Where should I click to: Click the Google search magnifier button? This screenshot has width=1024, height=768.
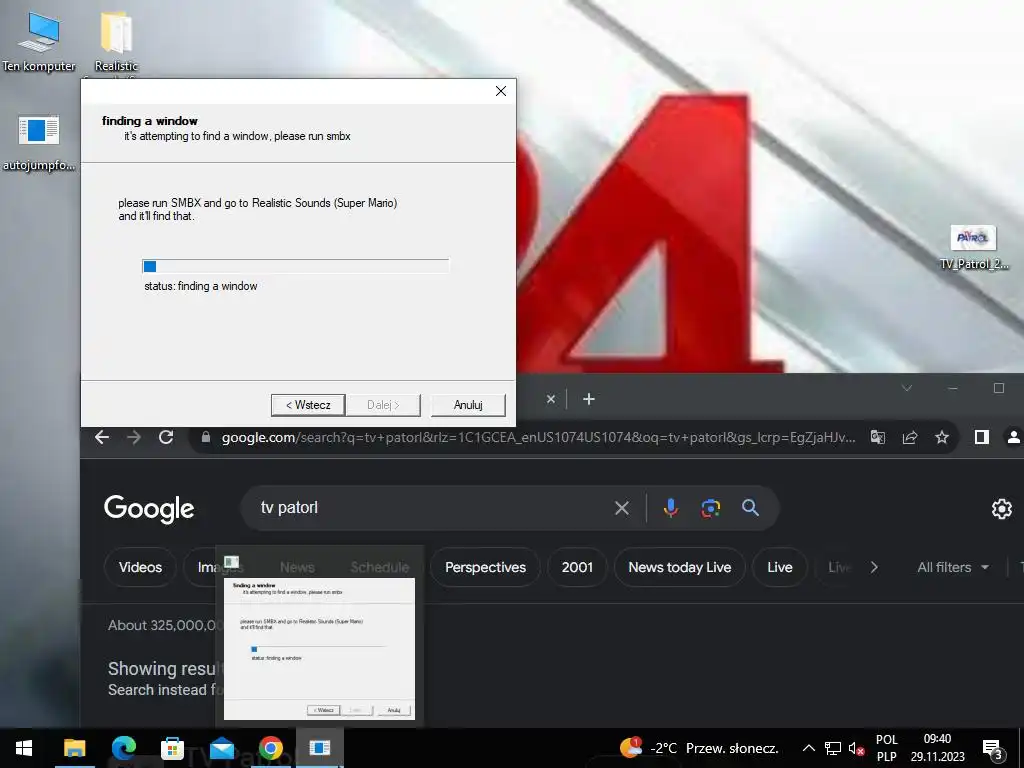750,507
